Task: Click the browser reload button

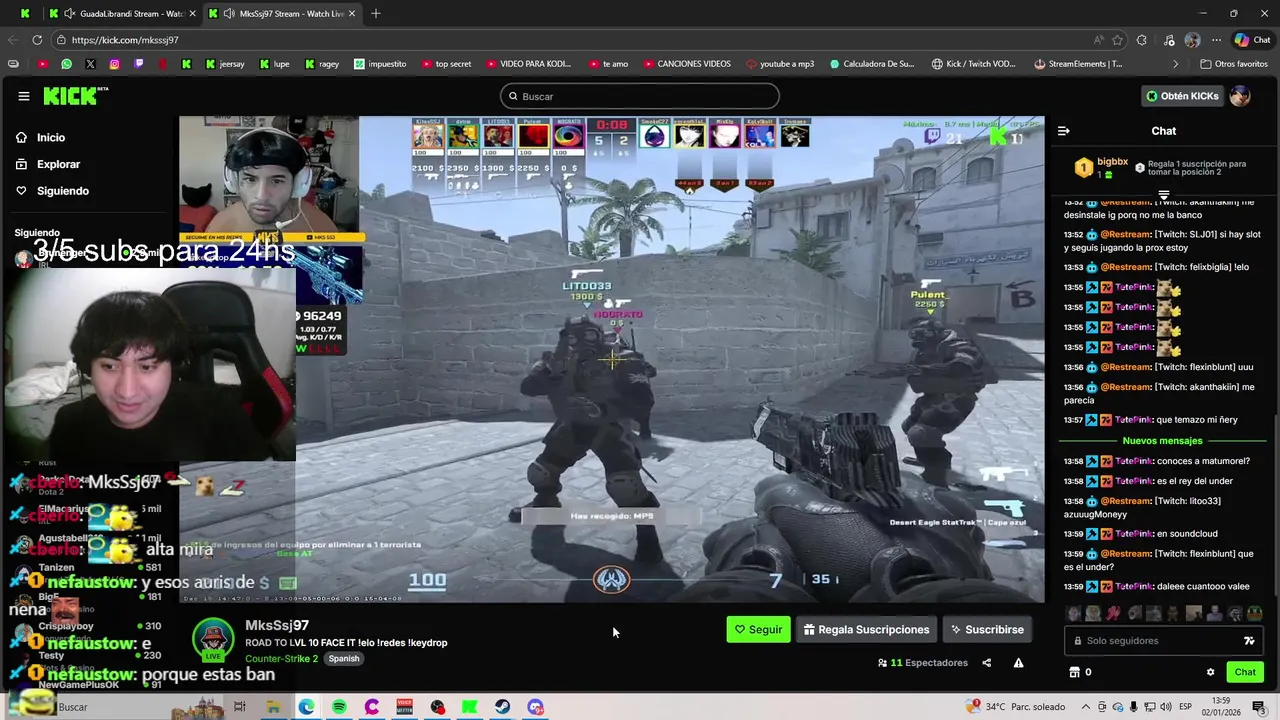Action: (x=37, y=40)
